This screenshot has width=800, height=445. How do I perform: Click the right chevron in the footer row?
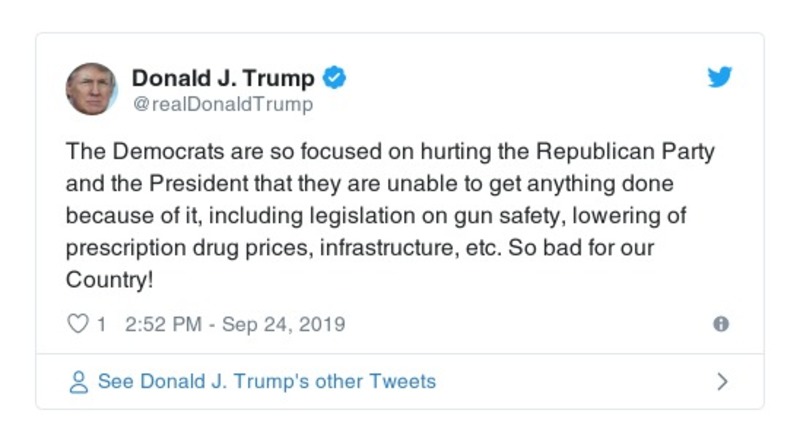(x=723, y=382)
